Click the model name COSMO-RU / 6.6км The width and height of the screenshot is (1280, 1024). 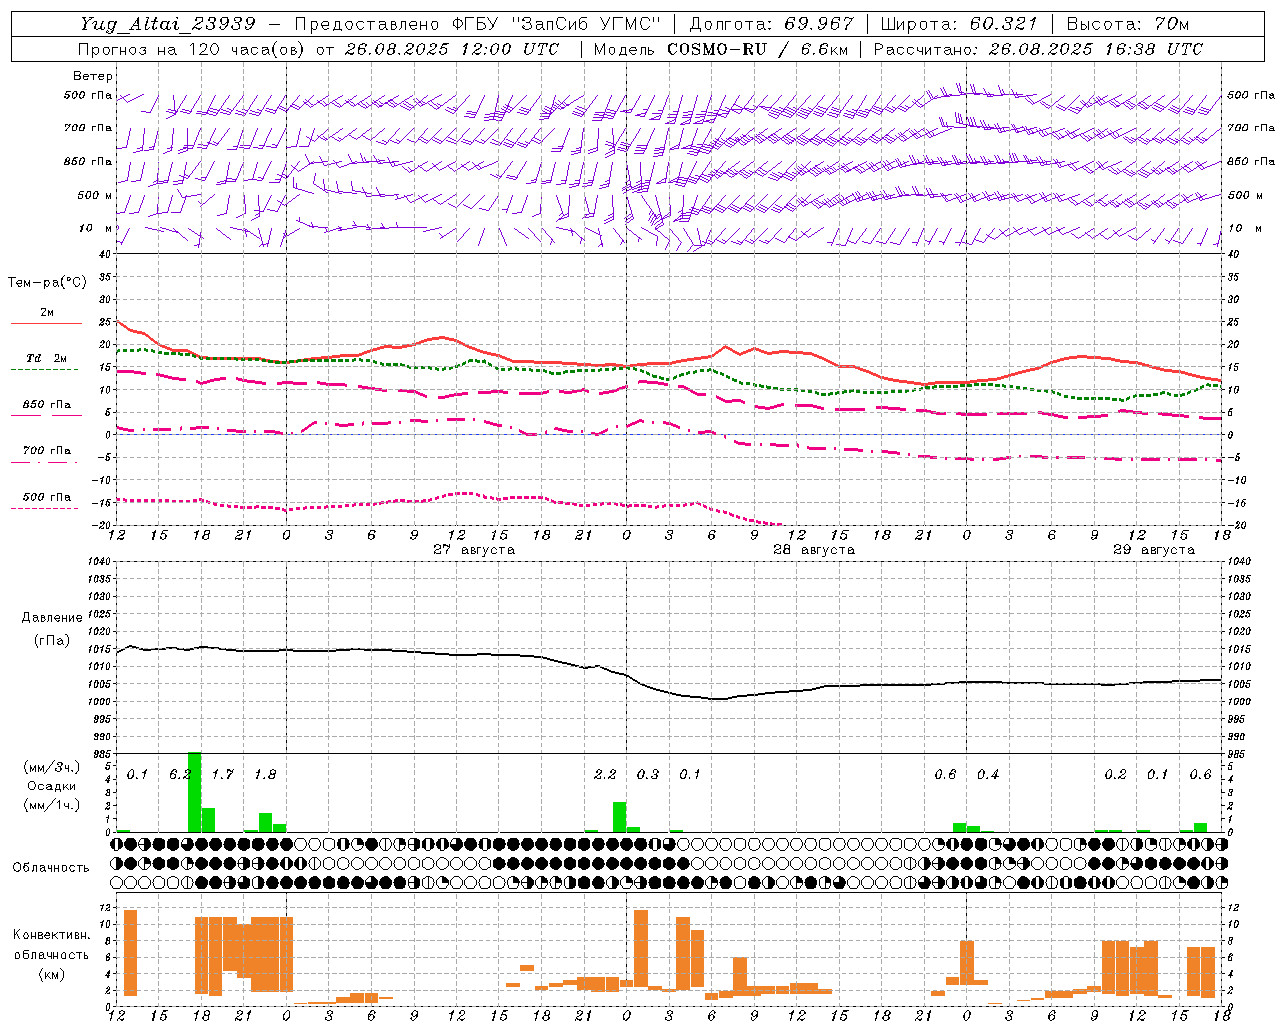tap(758, 49)
